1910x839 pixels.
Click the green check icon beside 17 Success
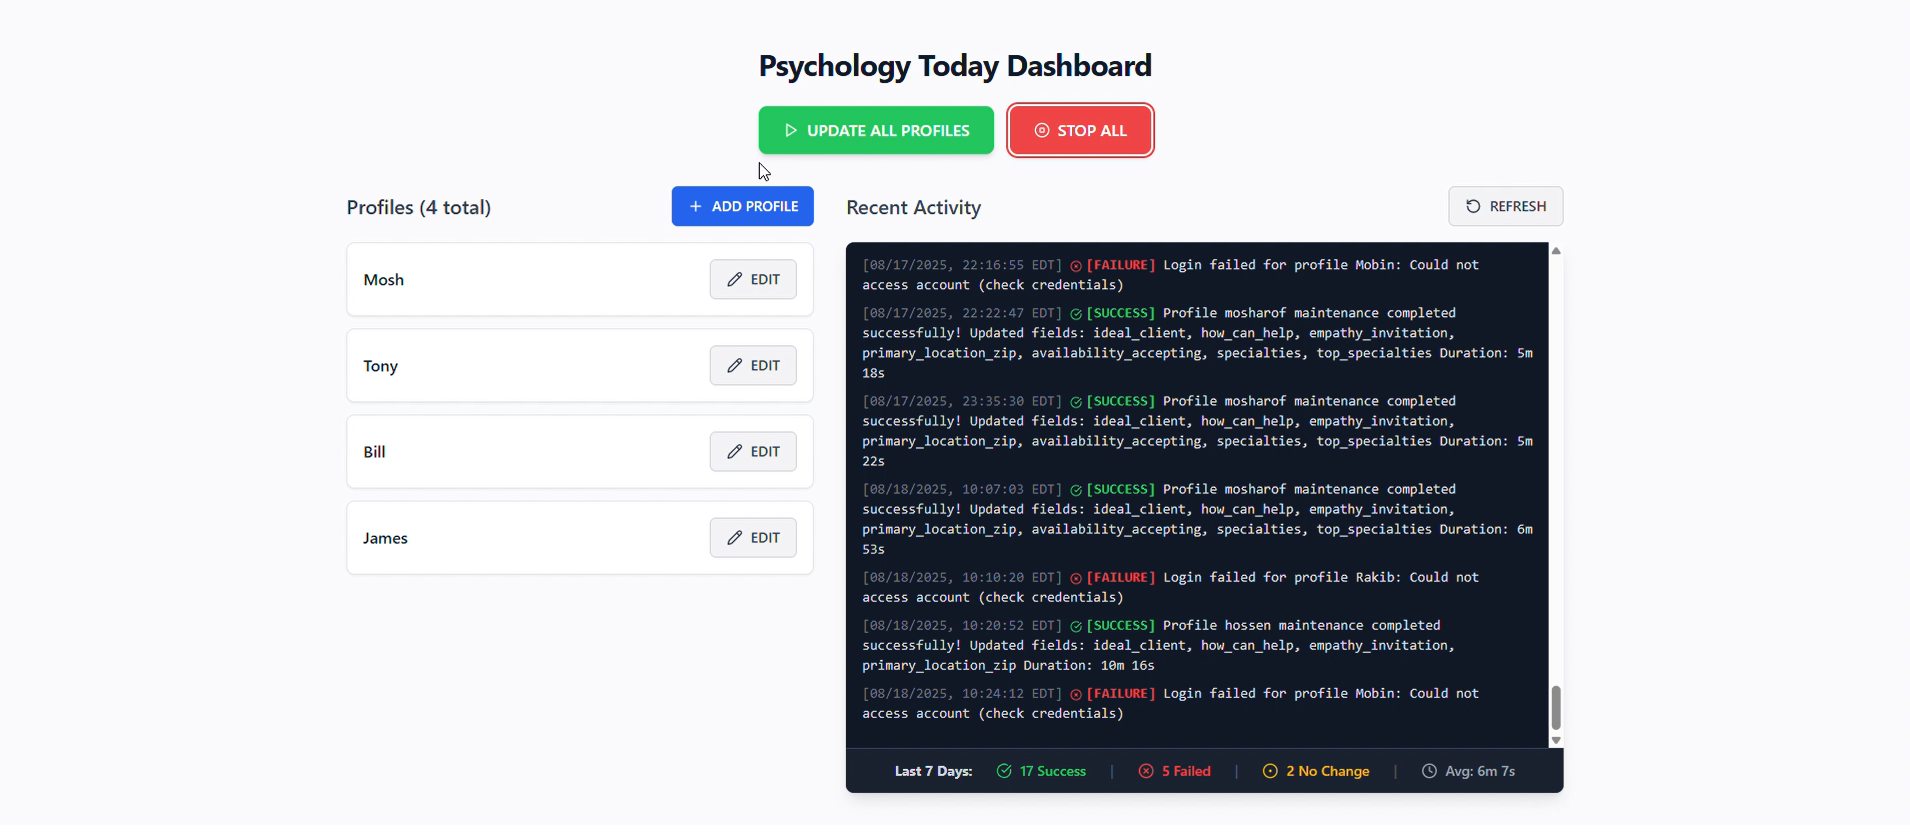(x=1004, y=771)
